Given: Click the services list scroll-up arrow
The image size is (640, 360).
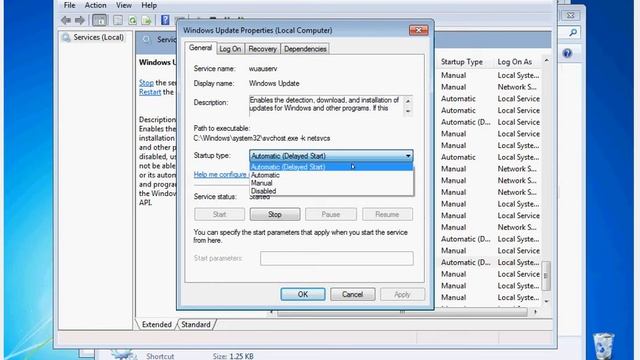Looking at the screenshot, I should pos(546,61).
